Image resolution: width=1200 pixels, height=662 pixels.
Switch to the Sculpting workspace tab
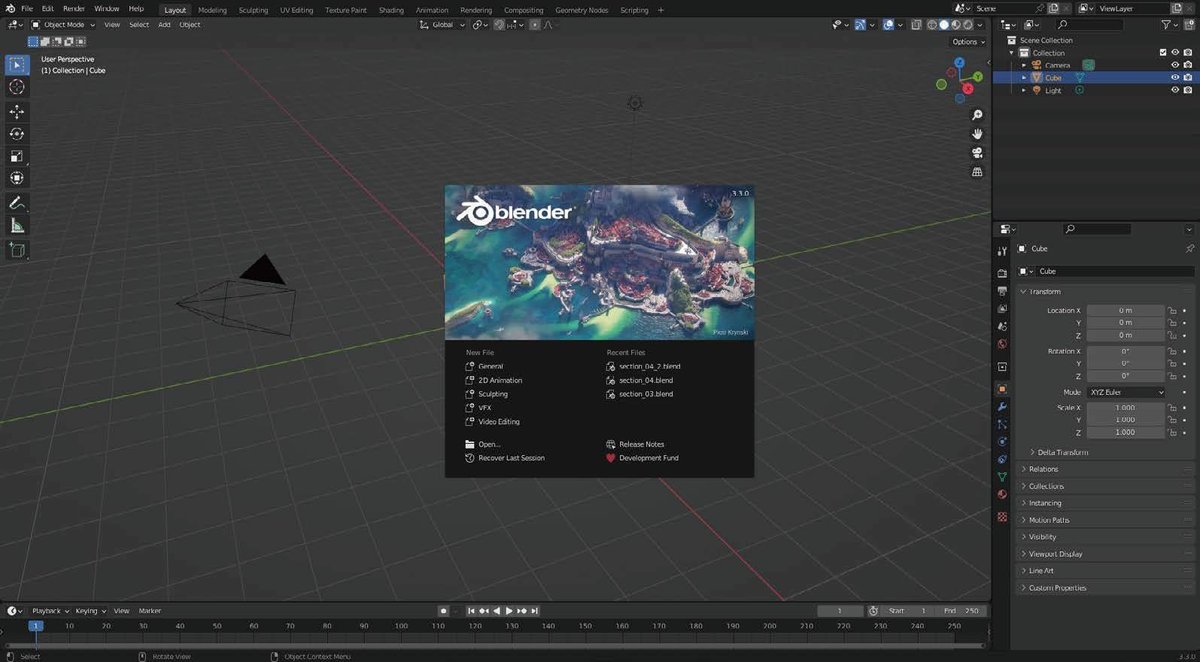click(x=252, y=9)
